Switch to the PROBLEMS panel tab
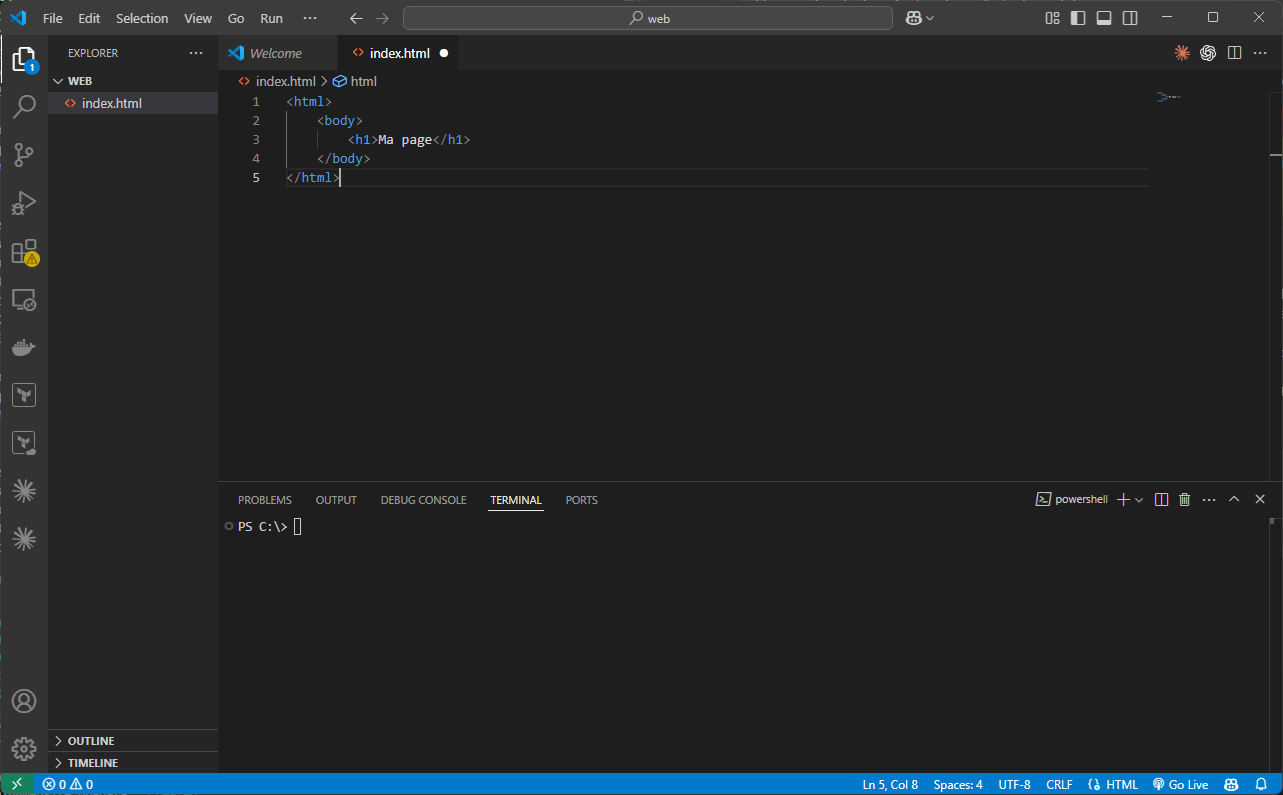The width and height of the screenshot is (1283, 795). click(x=265, y=500)
